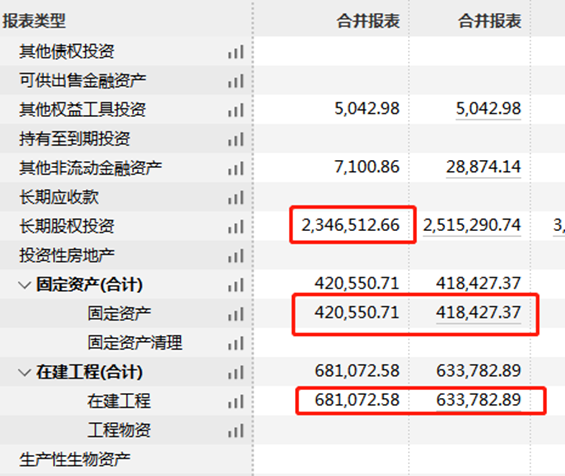The image size is (565, 476).
Task: Open chart icon for 长期股权投资 row
Action: coord(236,227)
